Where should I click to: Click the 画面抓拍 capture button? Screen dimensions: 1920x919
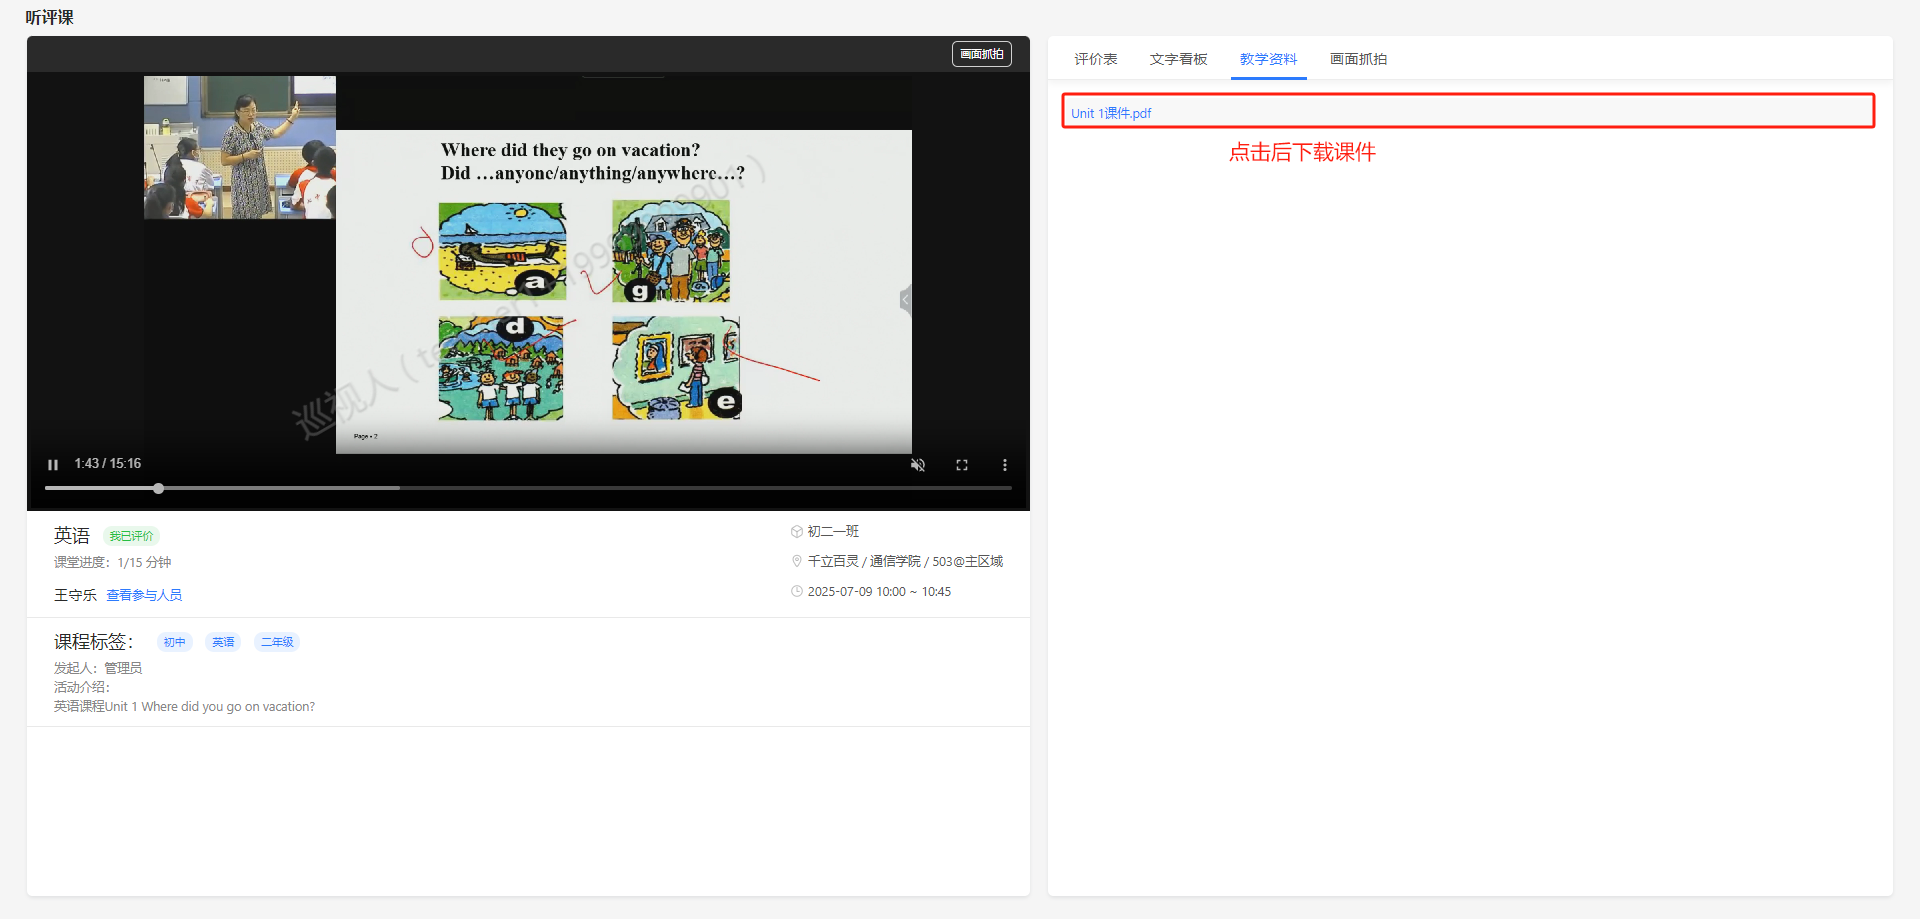coord(981,54)
